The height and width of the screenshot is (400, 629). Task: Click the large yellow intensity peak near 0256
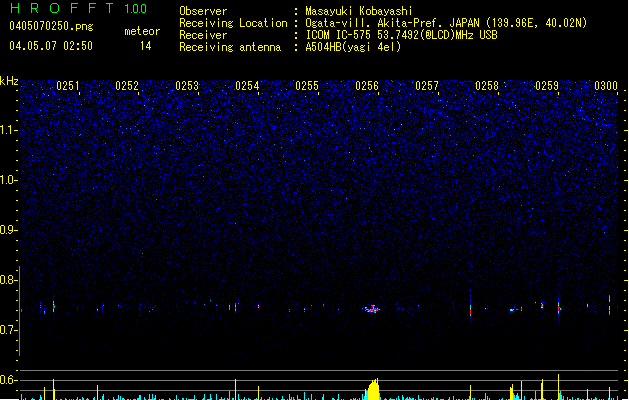click(373, 389)
